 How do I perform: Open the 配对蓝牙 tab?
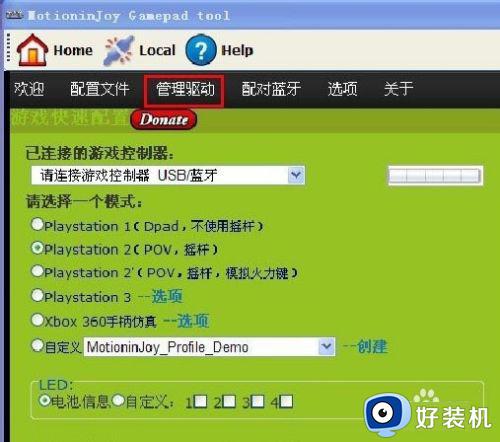point(271,89)
